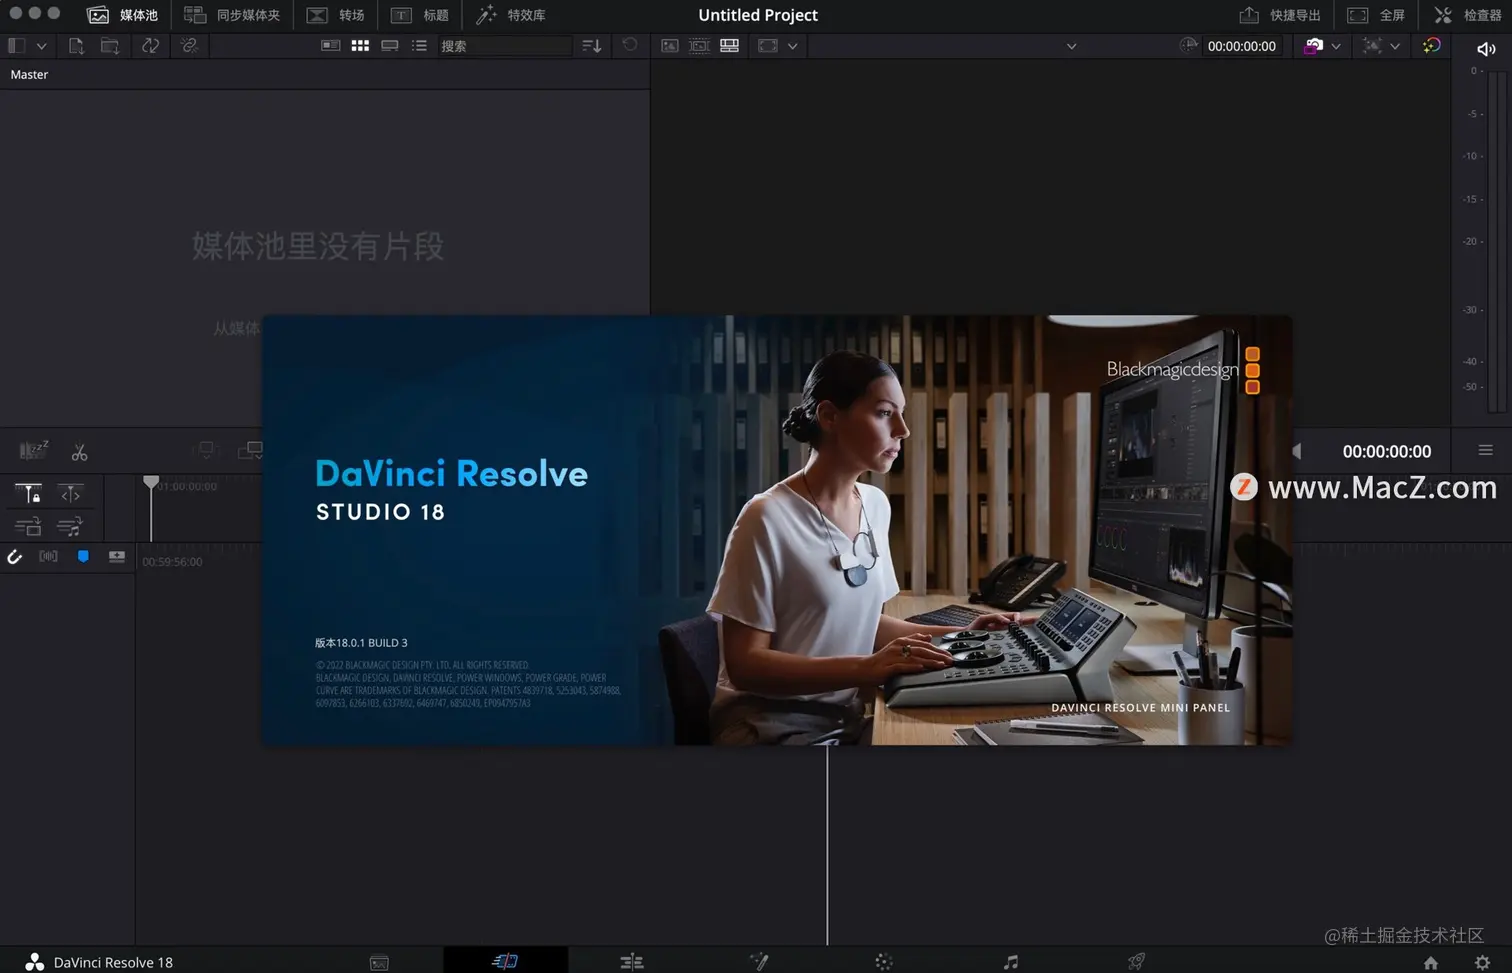Screen dimensions: 1512x973
Task: Open the 特效库 effects library tab
Action: [510, 15]
